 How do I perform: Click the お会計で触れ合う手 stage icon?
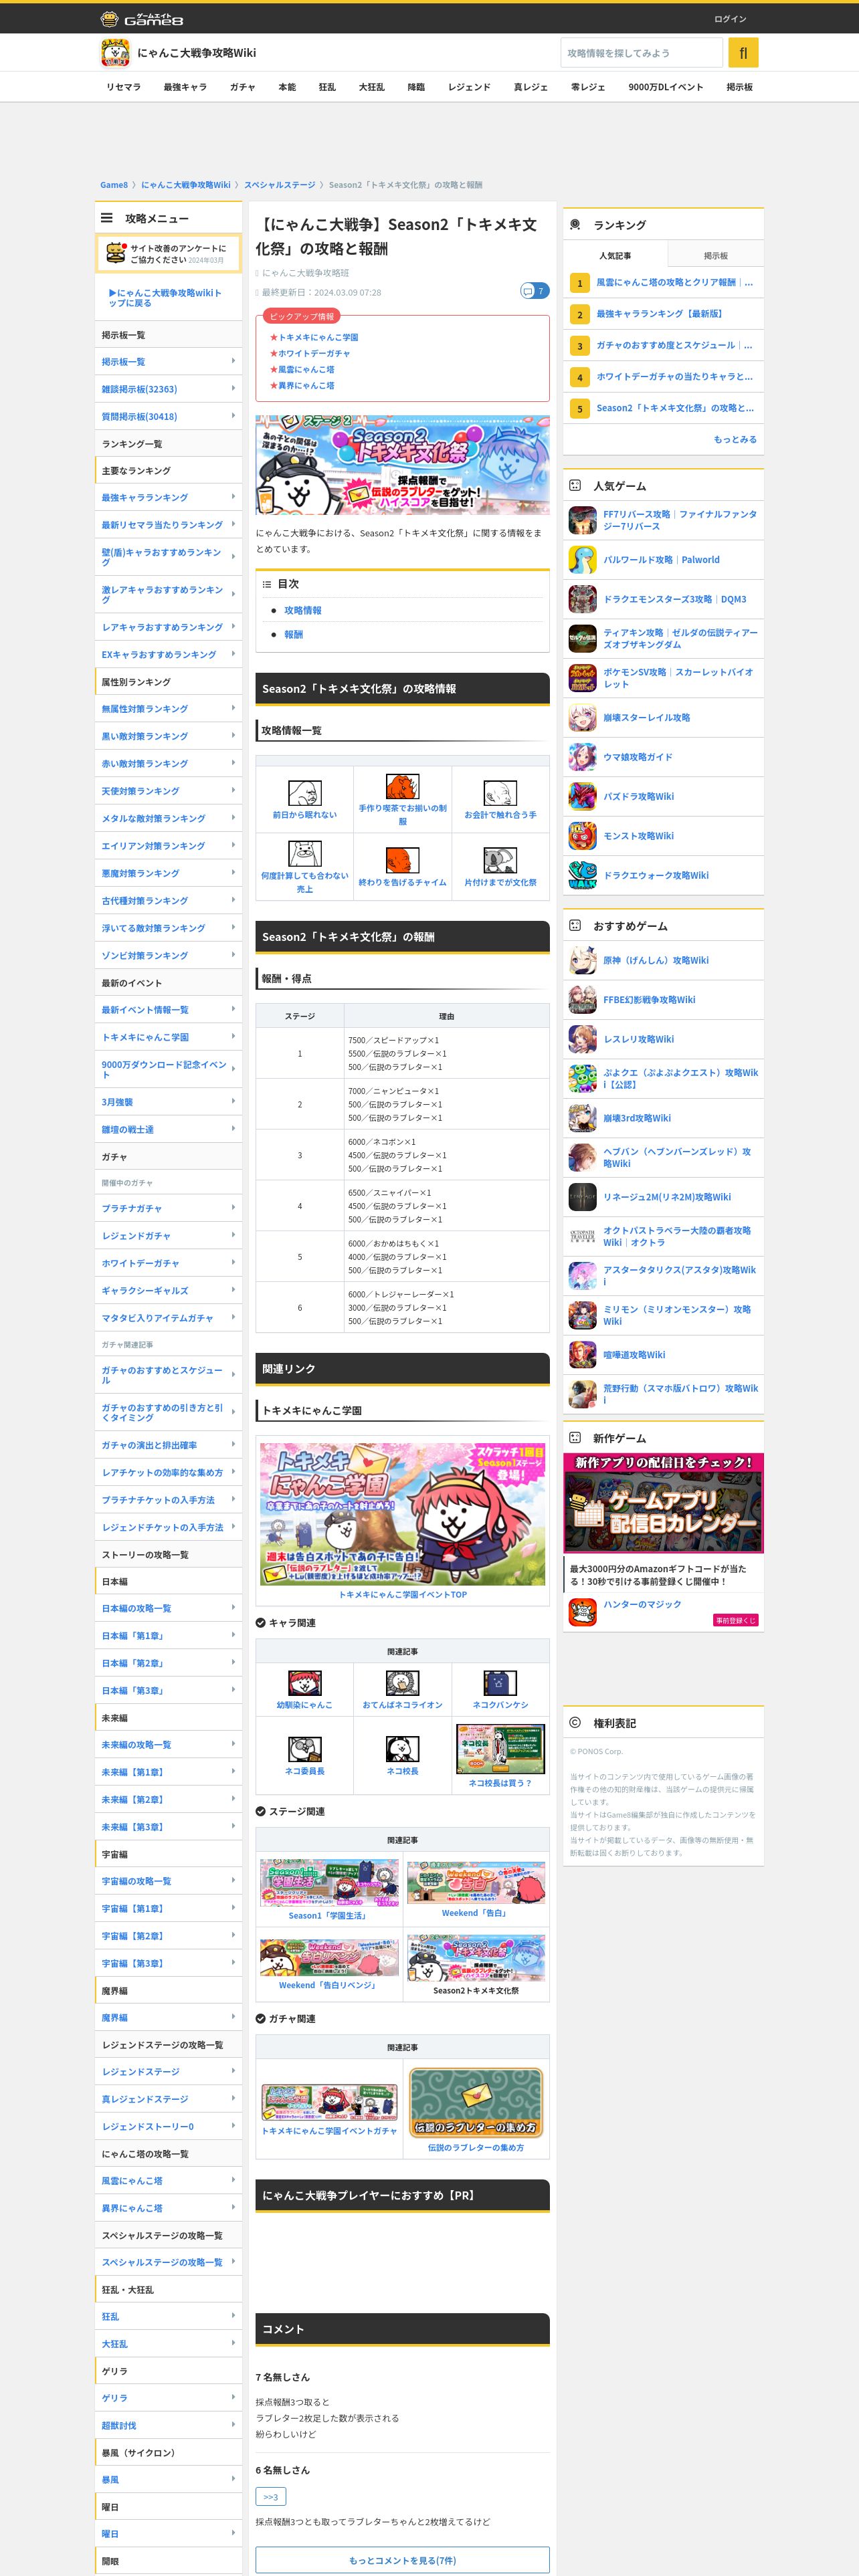tap(500, 793)
